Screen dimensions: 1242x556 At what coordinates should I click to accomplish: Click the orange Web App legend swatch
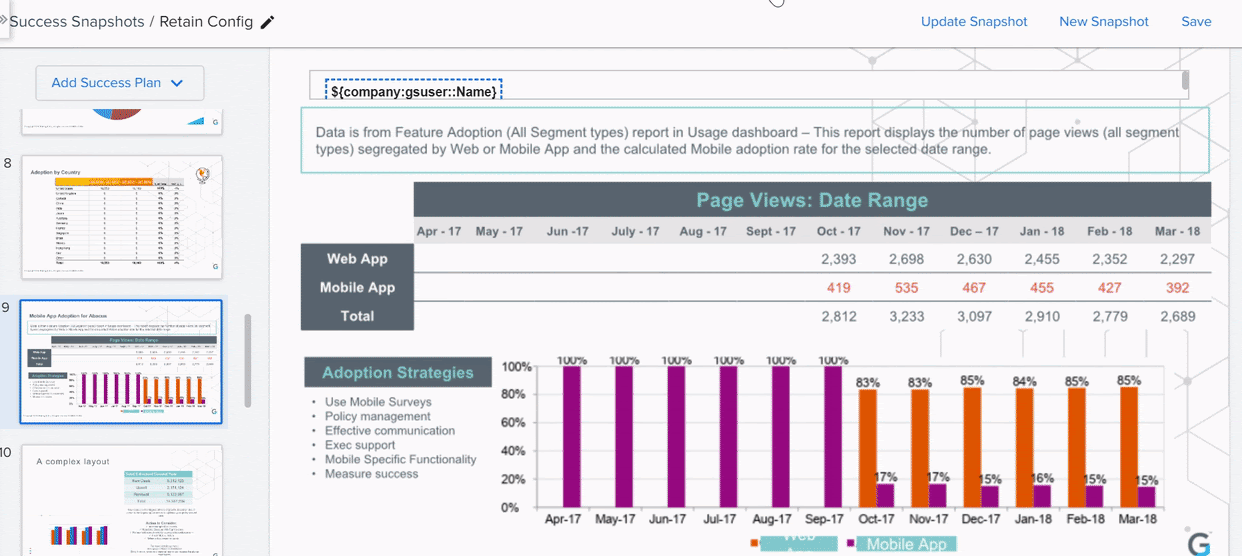754,544
